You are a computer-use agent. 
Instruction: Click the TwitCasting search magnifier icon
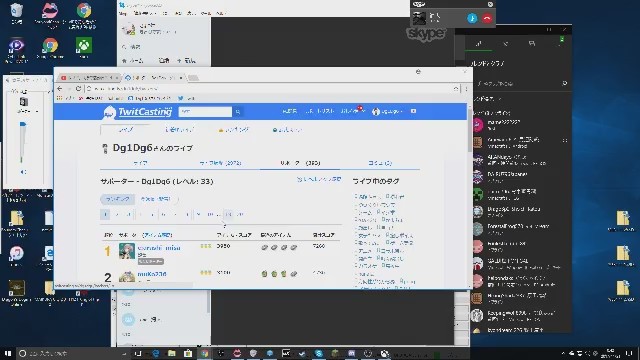[238, 111]
